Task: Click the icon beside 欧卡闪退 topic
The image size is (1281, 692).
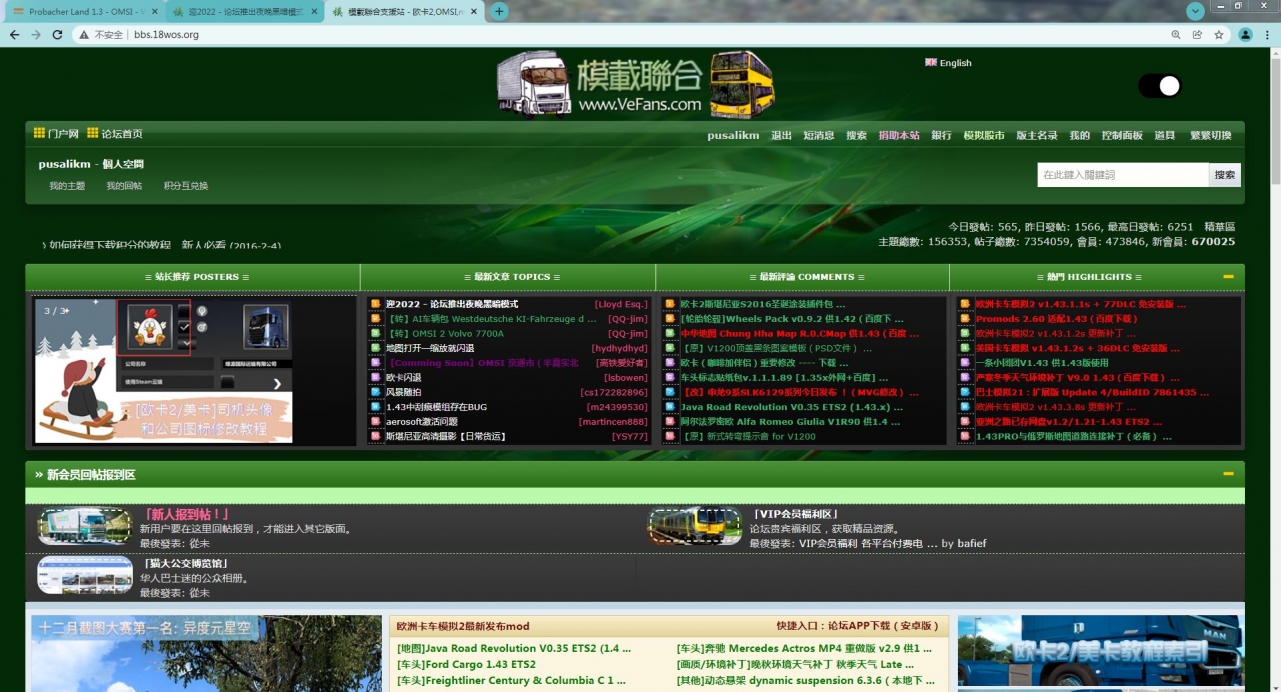Action: point(375,378)
